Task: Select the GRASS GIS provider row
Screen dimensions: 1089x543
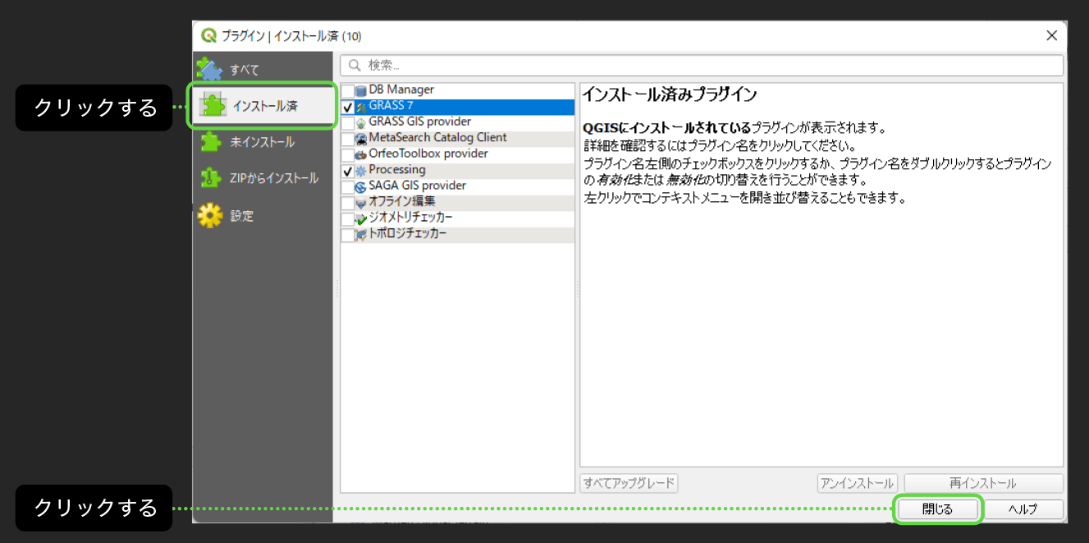Action: pos(458,123)
